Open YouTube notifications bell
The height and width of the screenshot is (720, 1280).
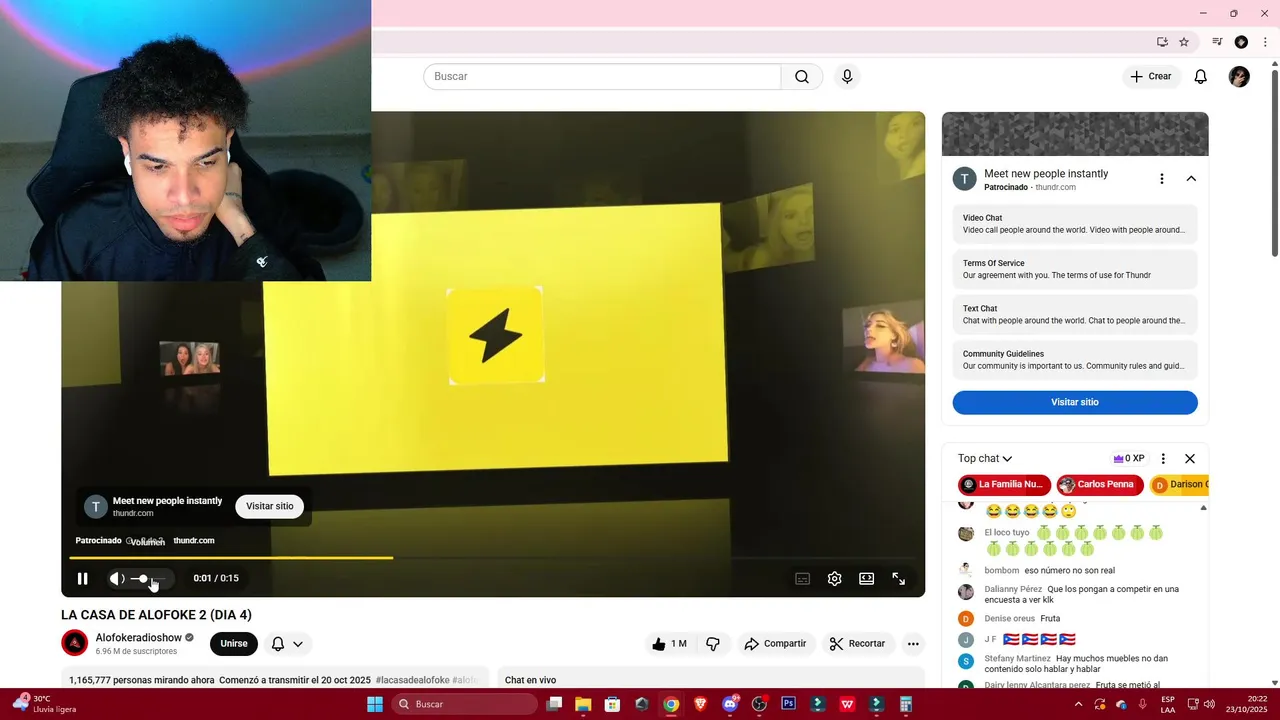(1201, 77)
